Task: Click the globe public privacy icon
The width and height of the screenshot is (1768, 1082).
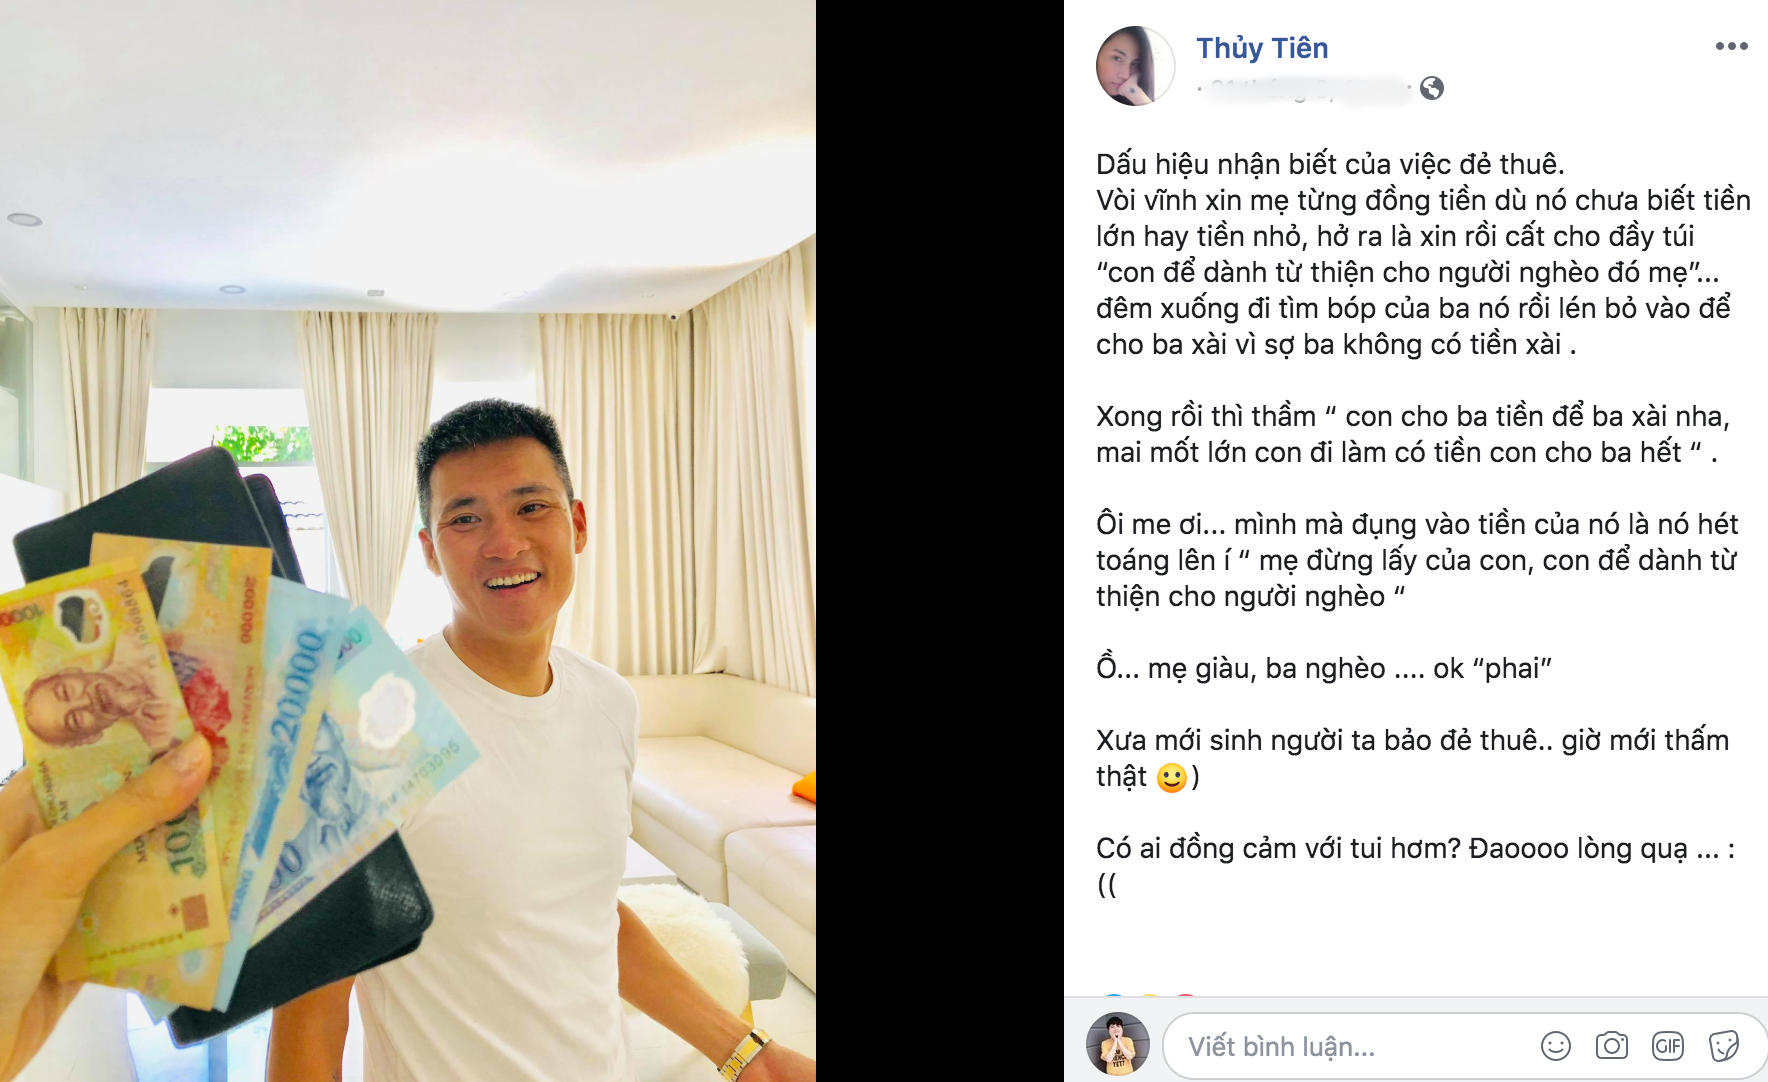Action: tap(1432, 88)
